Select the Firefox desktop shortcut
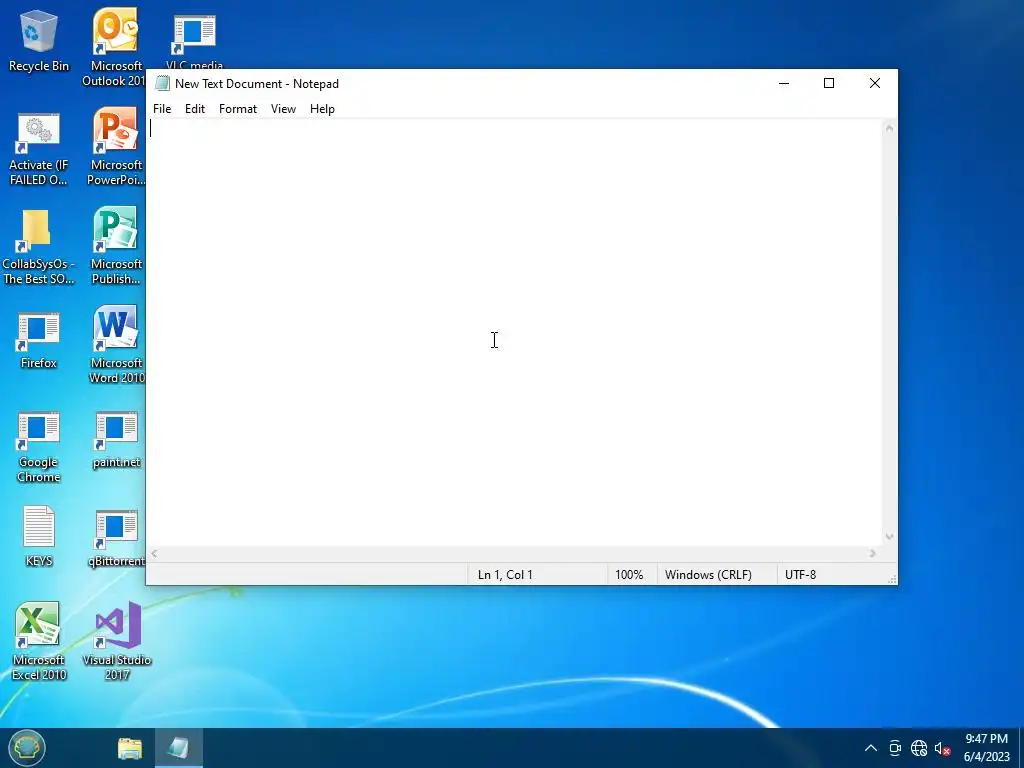The width and height of the screenshot is (1024, 768). (x=38, y=340)
